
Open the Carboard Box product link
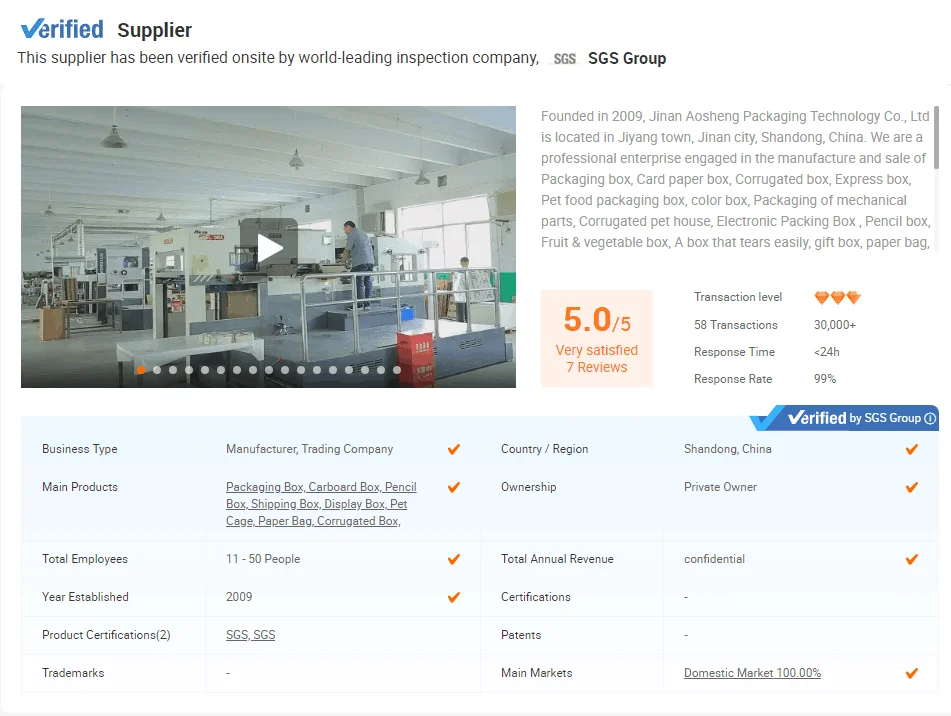point(344,487)
